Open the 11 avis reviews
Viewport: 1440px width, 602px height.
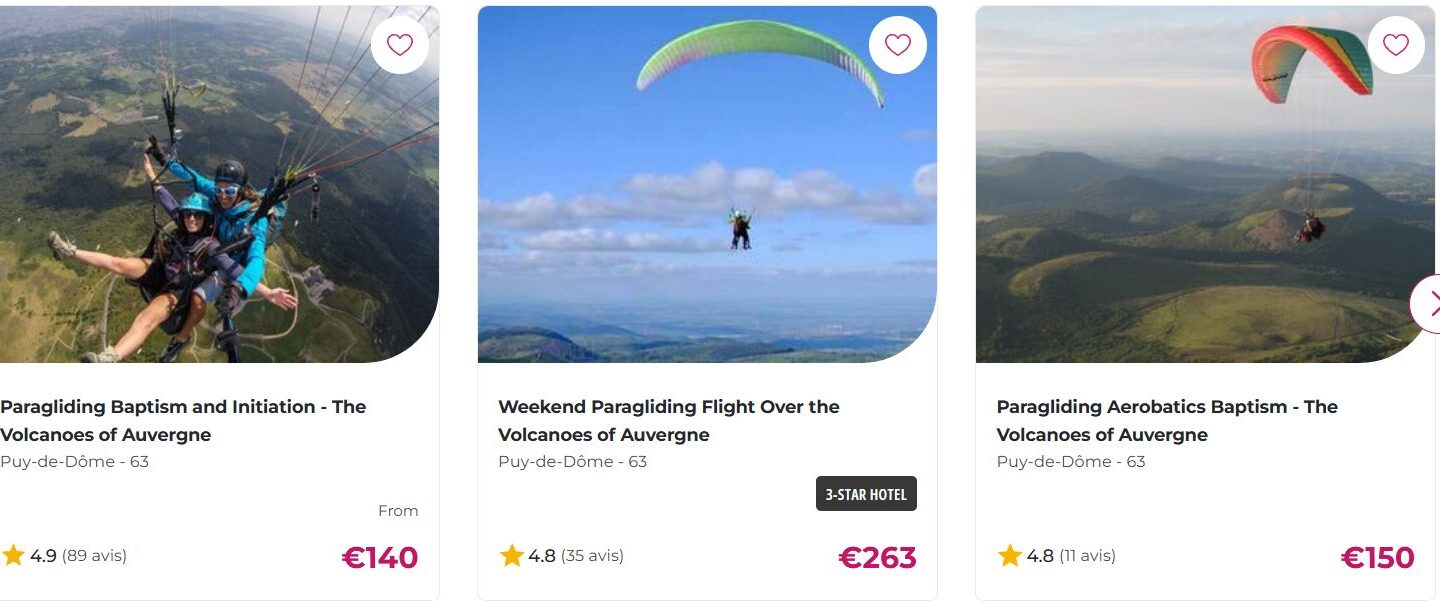click(x=1087, y=556)
